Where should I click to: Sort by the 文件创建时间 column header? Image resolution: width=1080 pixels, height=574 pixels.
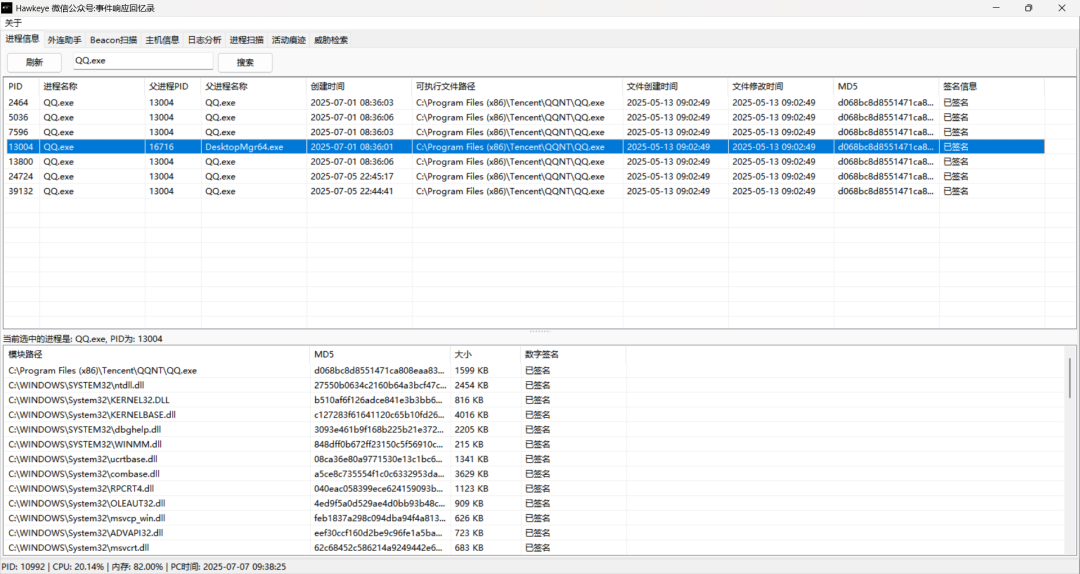pos(675,86)
